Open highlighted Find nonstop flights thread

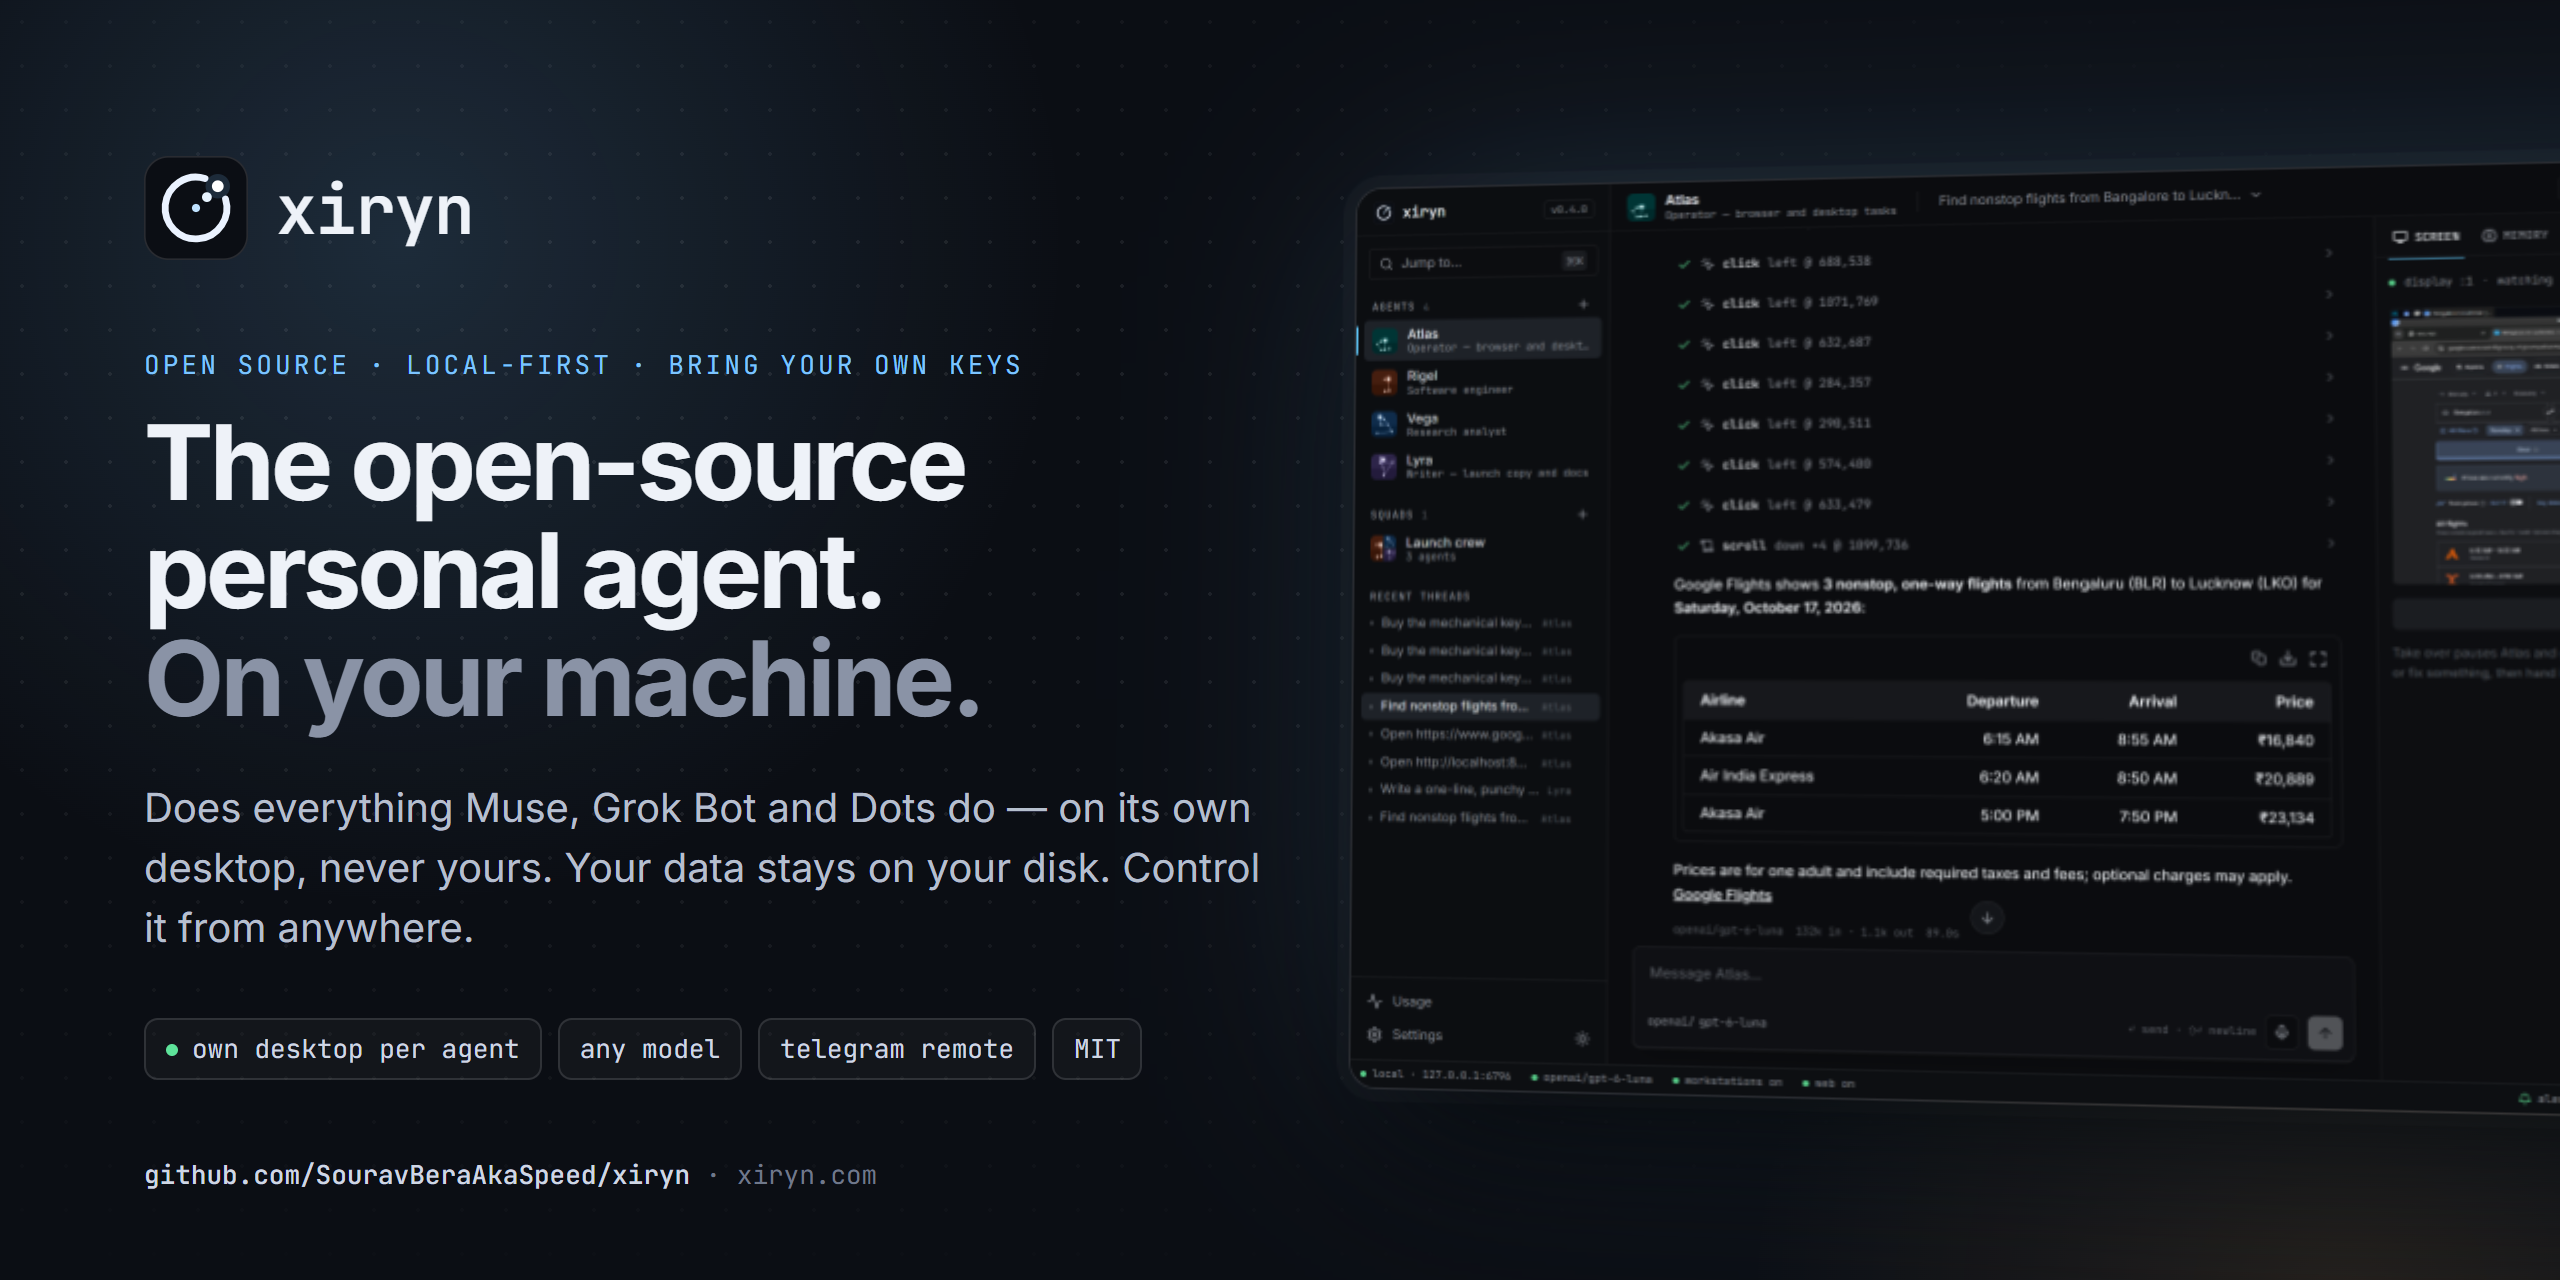tap(1481, 706)
